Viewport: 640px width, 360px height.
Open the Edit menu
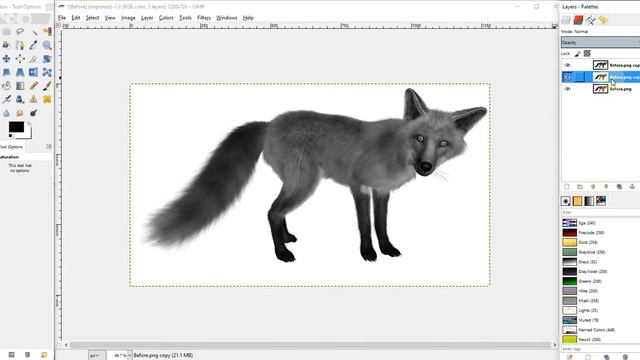pyautogui.click(x=76, y=18)
